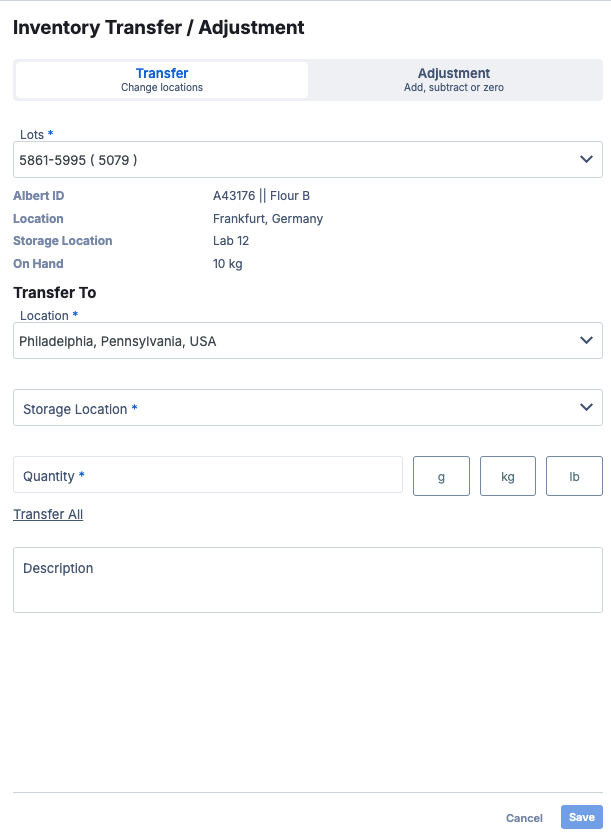Open the Lots field showing 5861-5995
This screenshot has width=611, height=837.
(290, 159)
